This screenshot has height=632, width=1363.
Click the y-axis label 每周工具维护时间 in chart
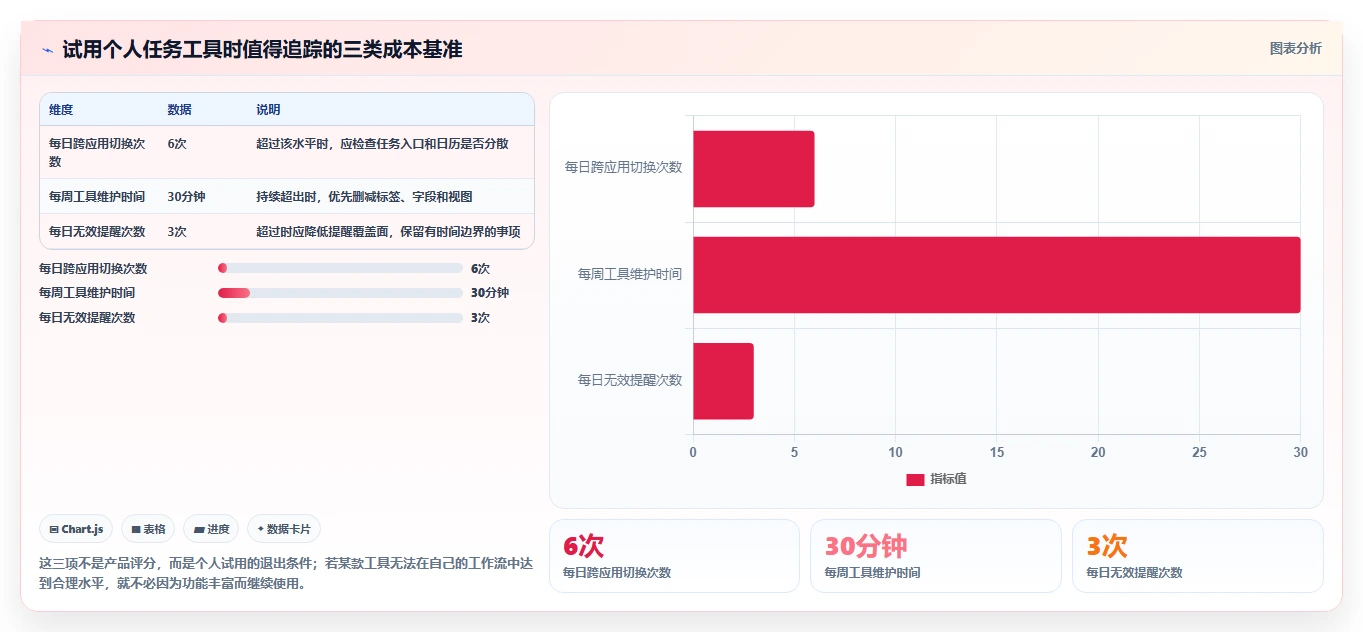630,274
